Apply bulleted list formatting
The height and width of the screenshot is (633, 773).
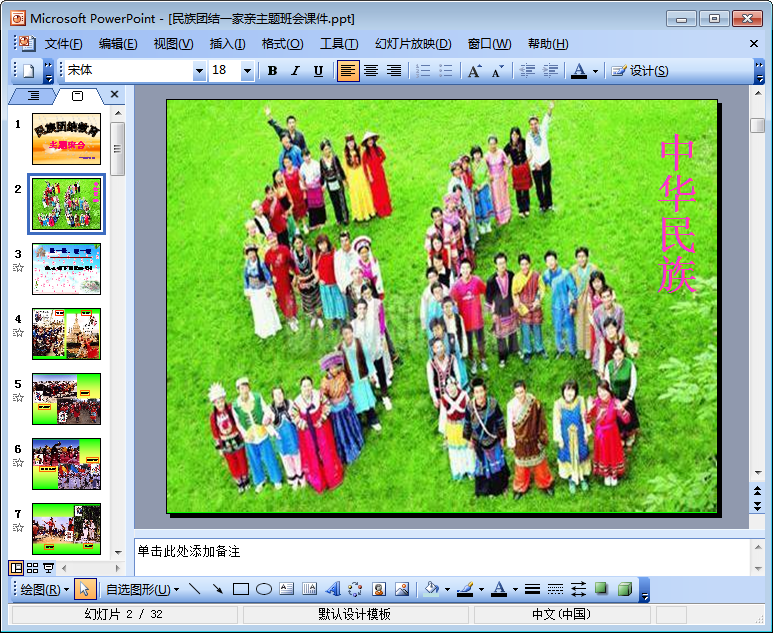tap(446, 71)
